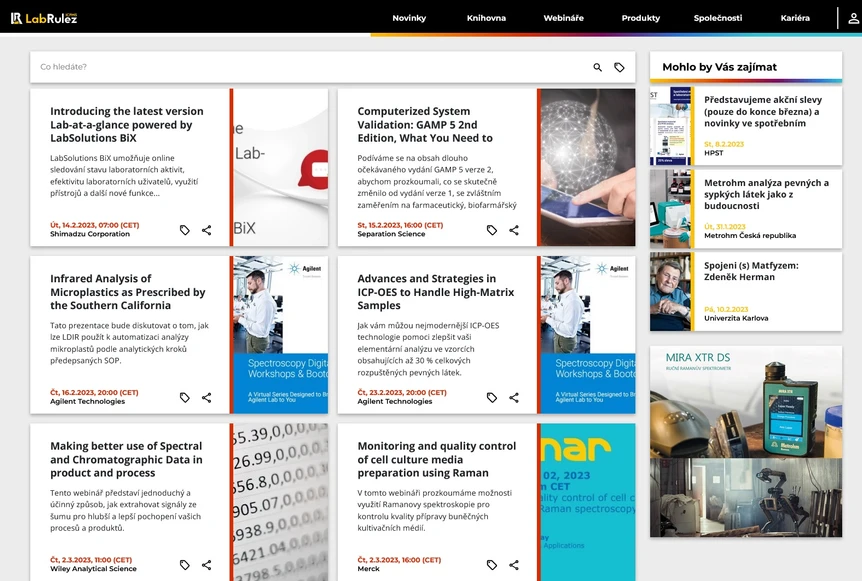
Task: Click tag icon on Shimadzu Corporation card
Action: point(185,230)
